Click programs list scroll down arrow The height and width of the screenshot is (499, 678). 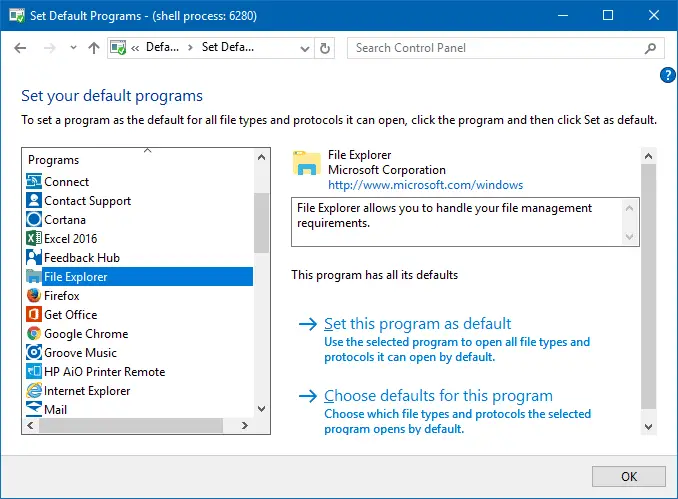(261, 409)
